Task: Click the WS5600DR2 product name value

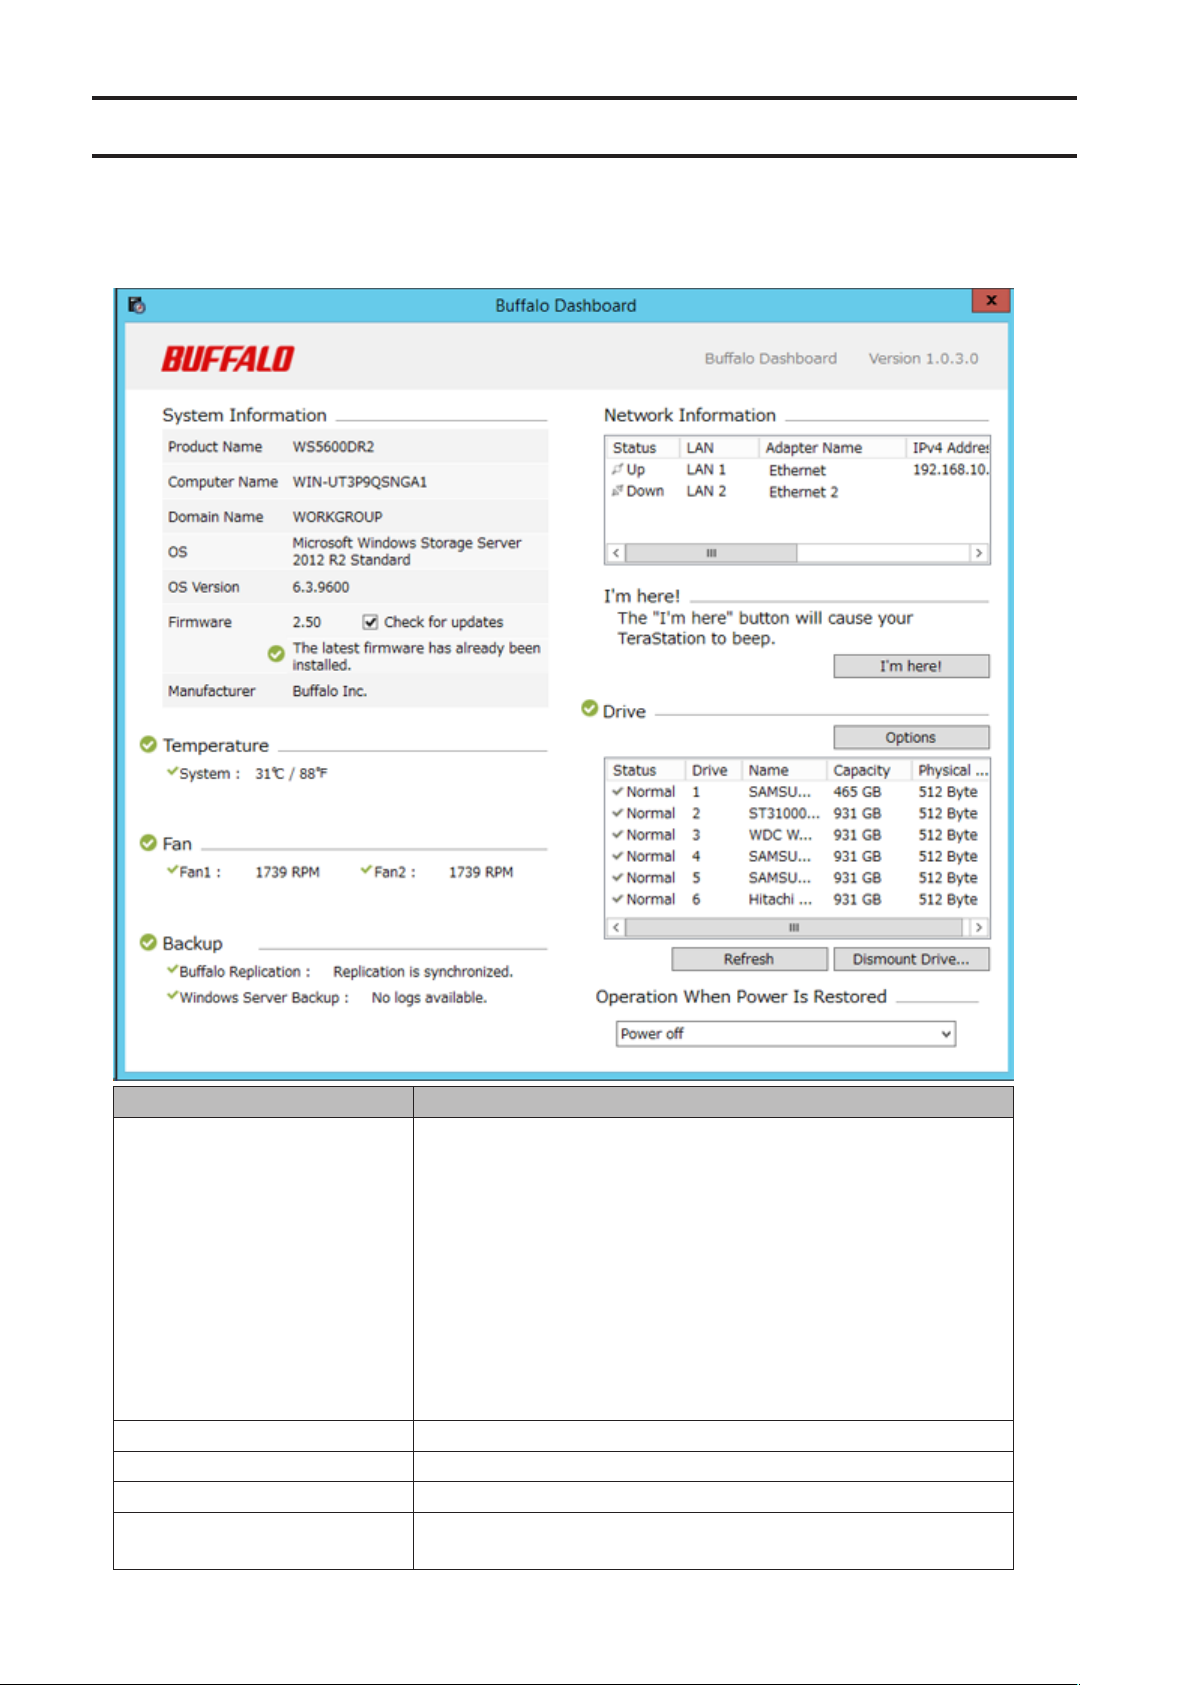Action: point(333,447)
